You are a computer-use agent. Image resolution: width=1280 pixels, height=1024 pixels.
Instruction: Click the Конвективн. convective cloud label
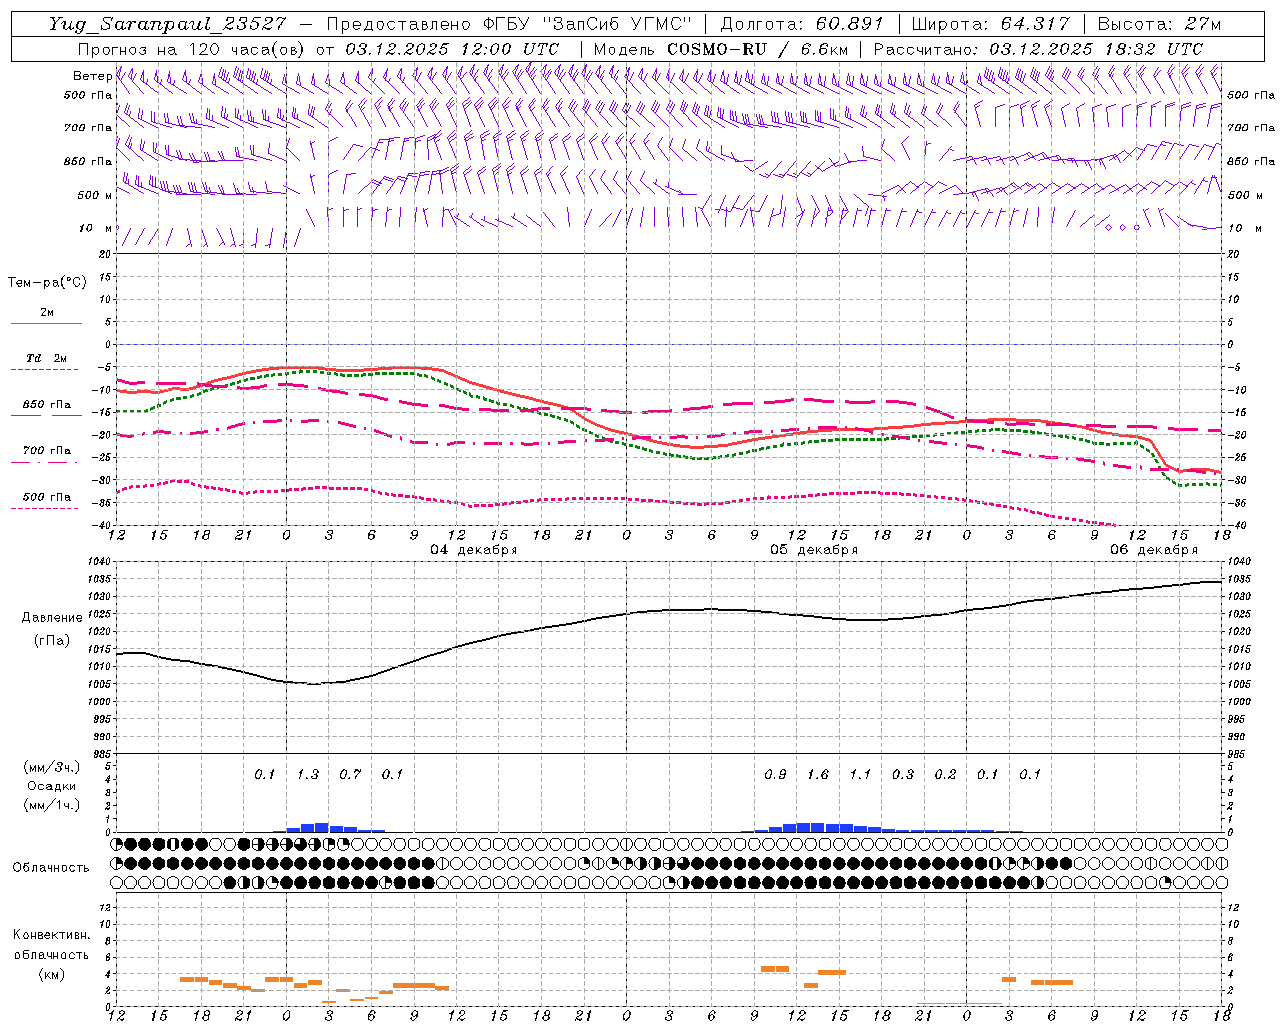[51, 935]
